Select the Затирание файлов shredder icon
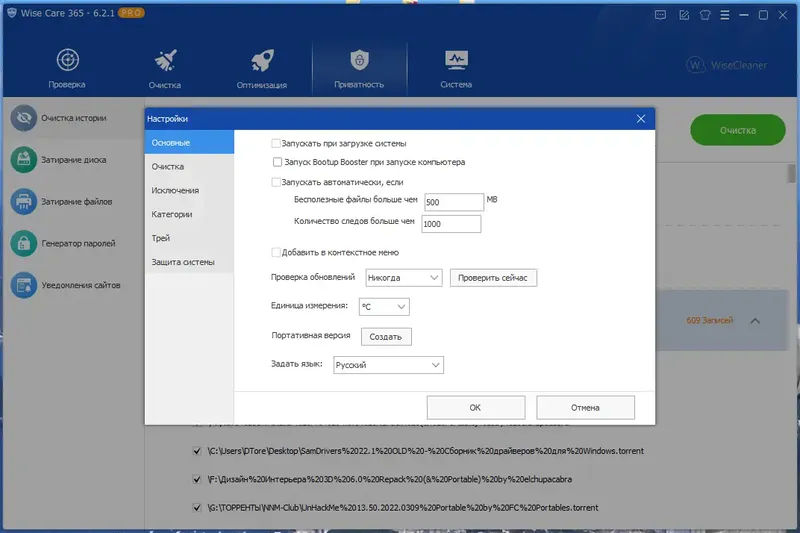This screenshot has height=533, width=800. [23, 201]
